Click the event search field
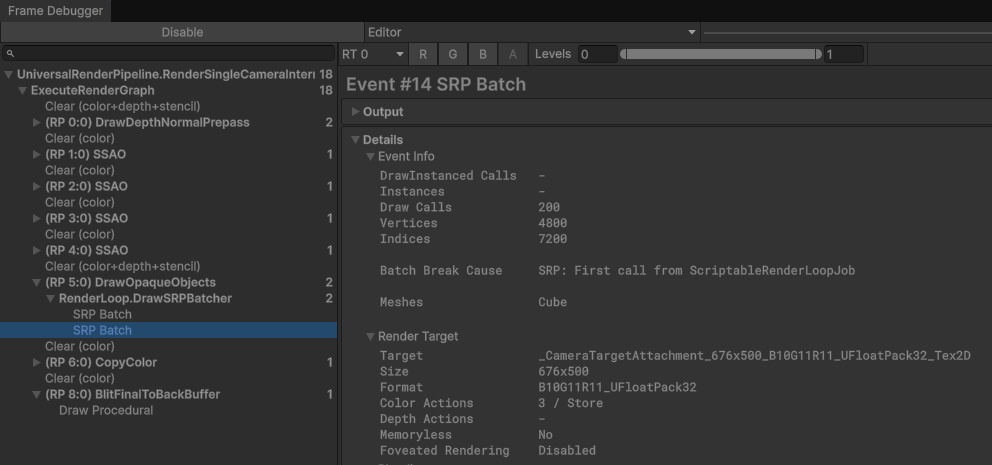 pos(168,54)
